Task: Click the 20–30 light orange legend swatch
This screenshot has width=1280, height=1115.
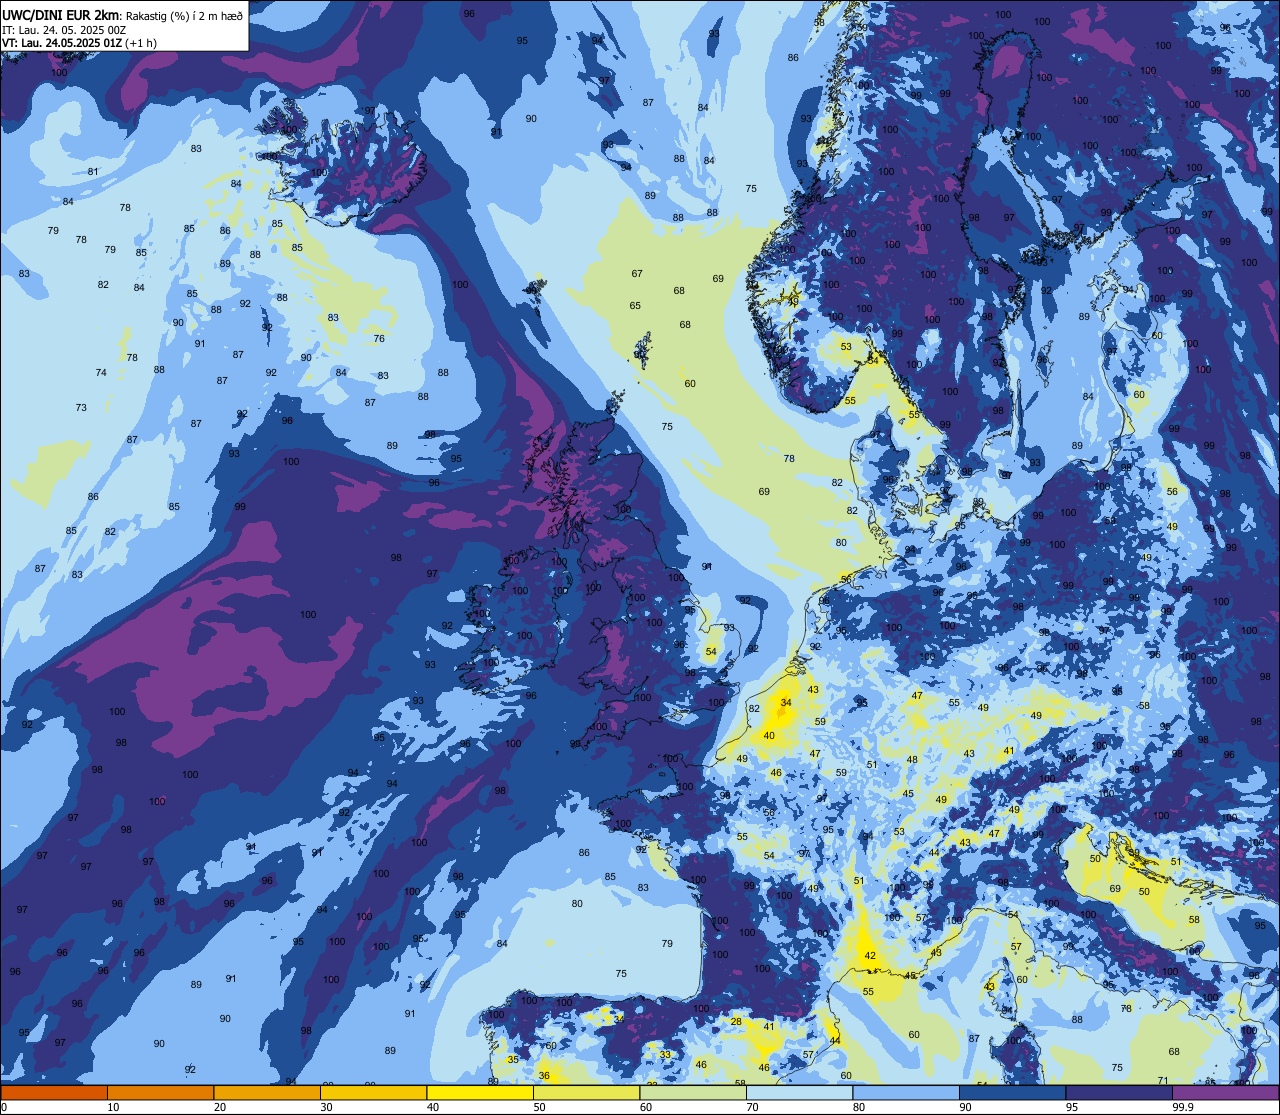Action: (267, 1092)
